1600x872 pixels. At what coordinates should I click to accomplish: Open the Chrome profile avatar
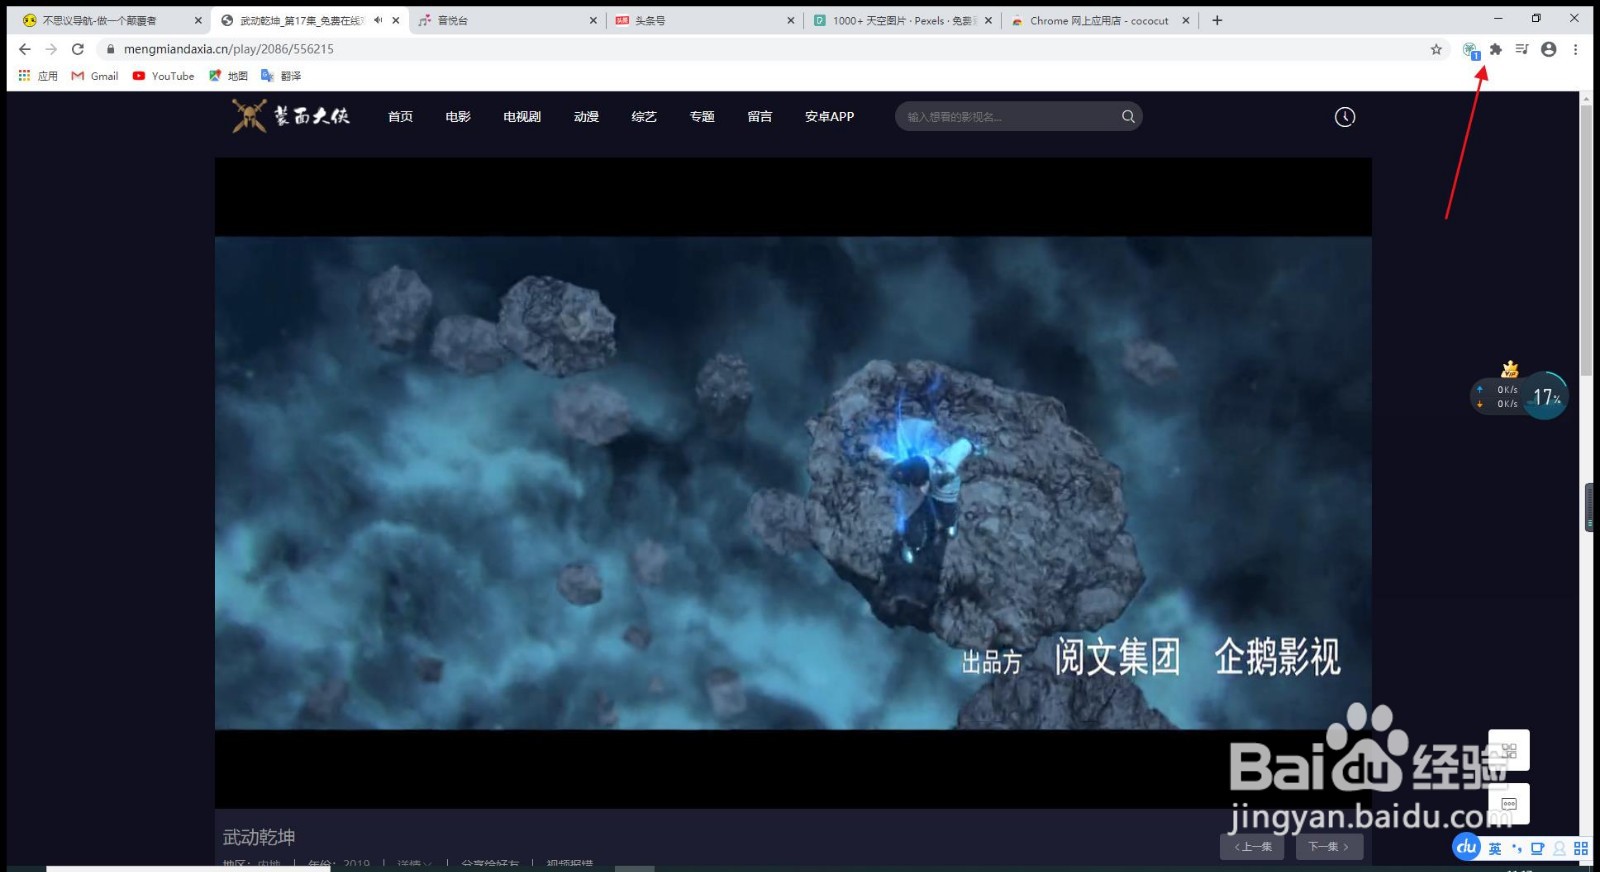click(1549, 49)
